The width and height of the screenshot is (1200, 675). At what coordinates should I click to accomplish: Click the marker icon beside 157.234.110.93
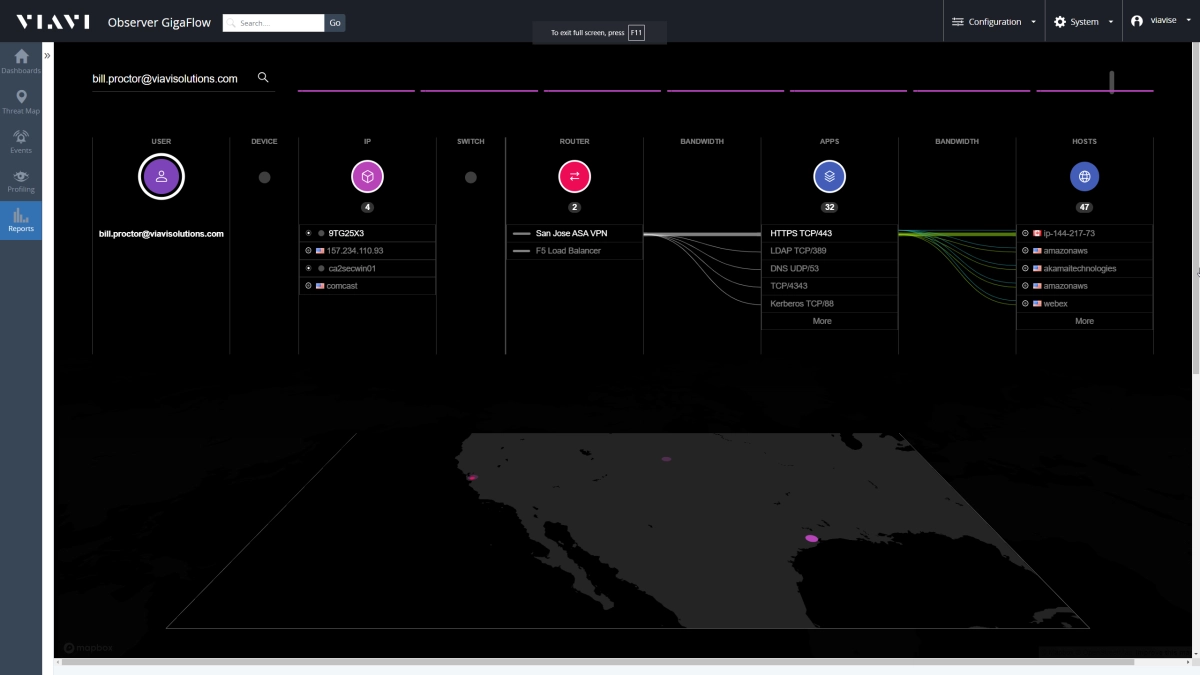[309, 251]
